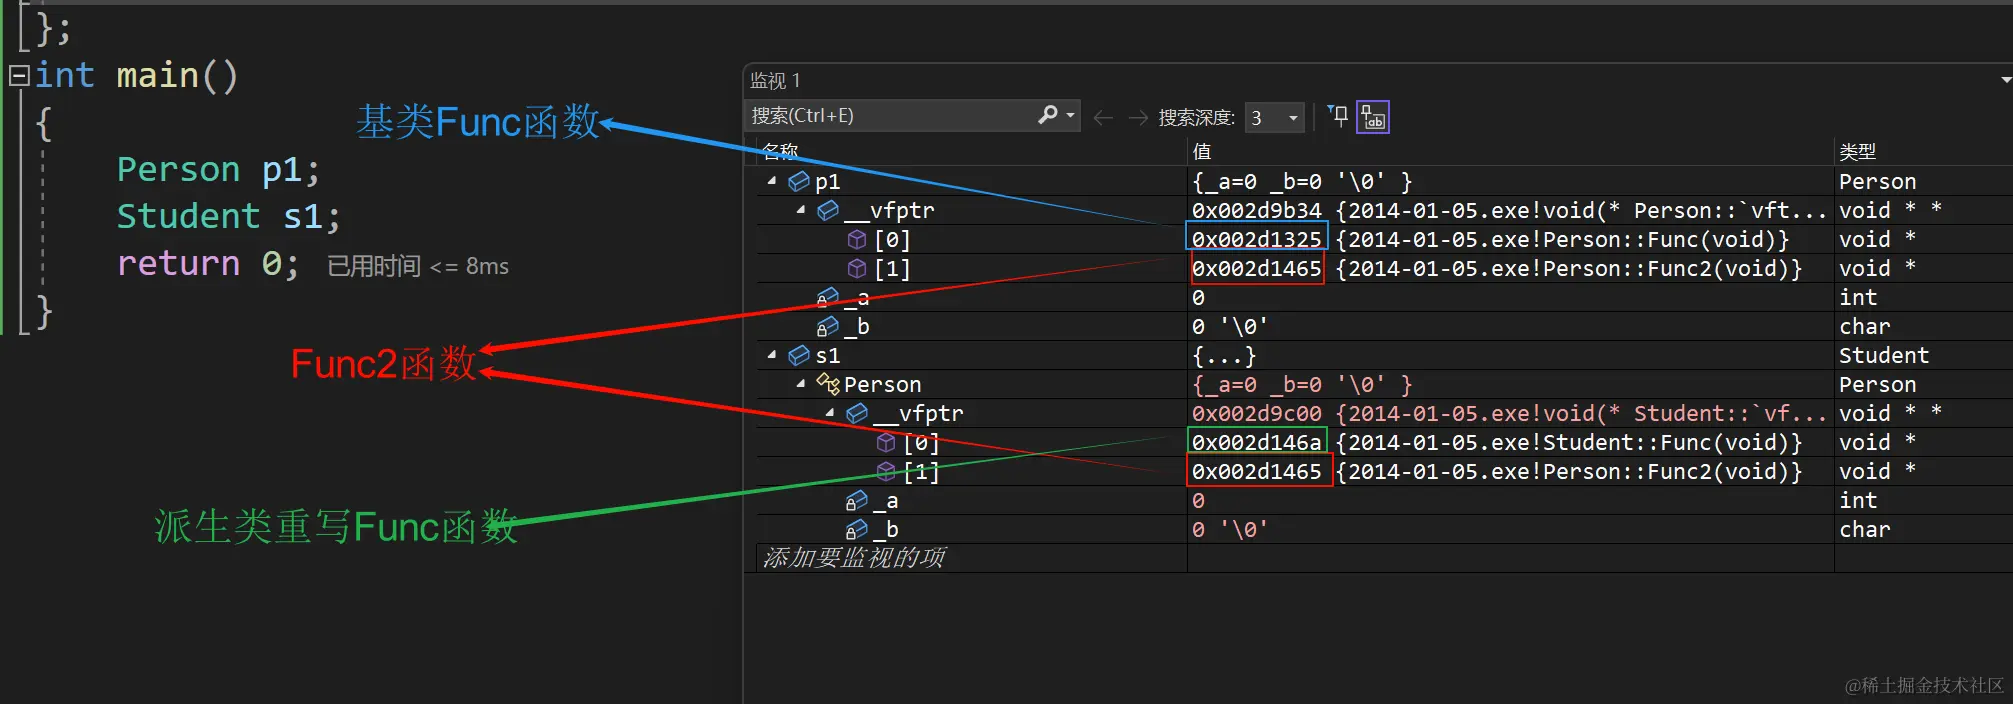Click the return 0; statement
Viewport: 2013px width, 704px height.
click(208, 263)
